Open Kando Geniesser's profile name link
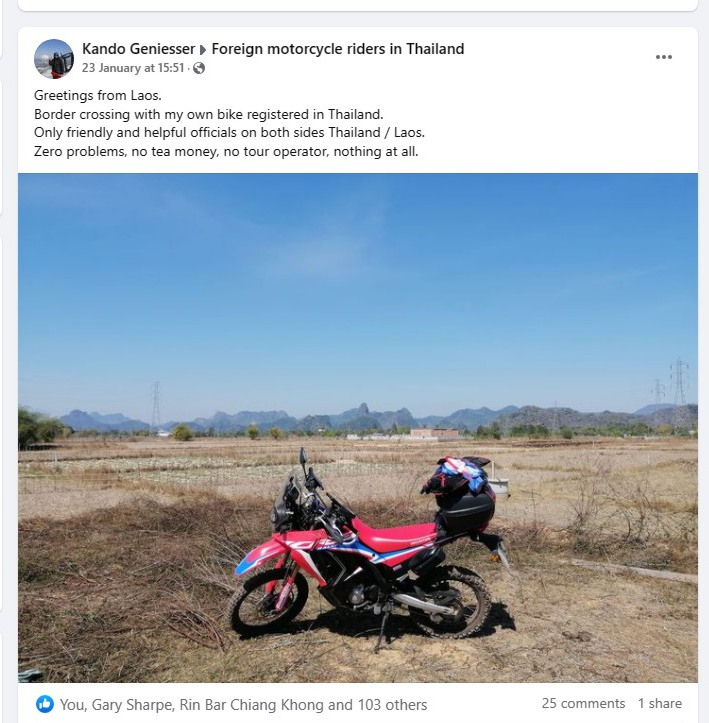 tap(138, 49)
